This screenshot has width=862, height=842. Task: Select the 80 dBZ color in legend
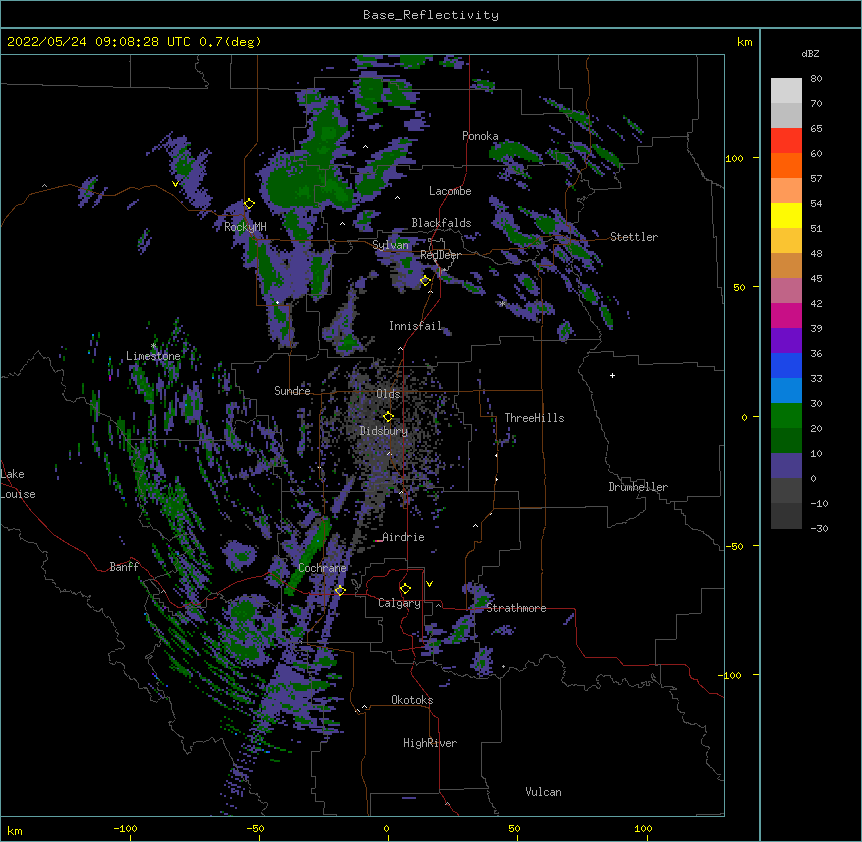[x=786, y=91]
